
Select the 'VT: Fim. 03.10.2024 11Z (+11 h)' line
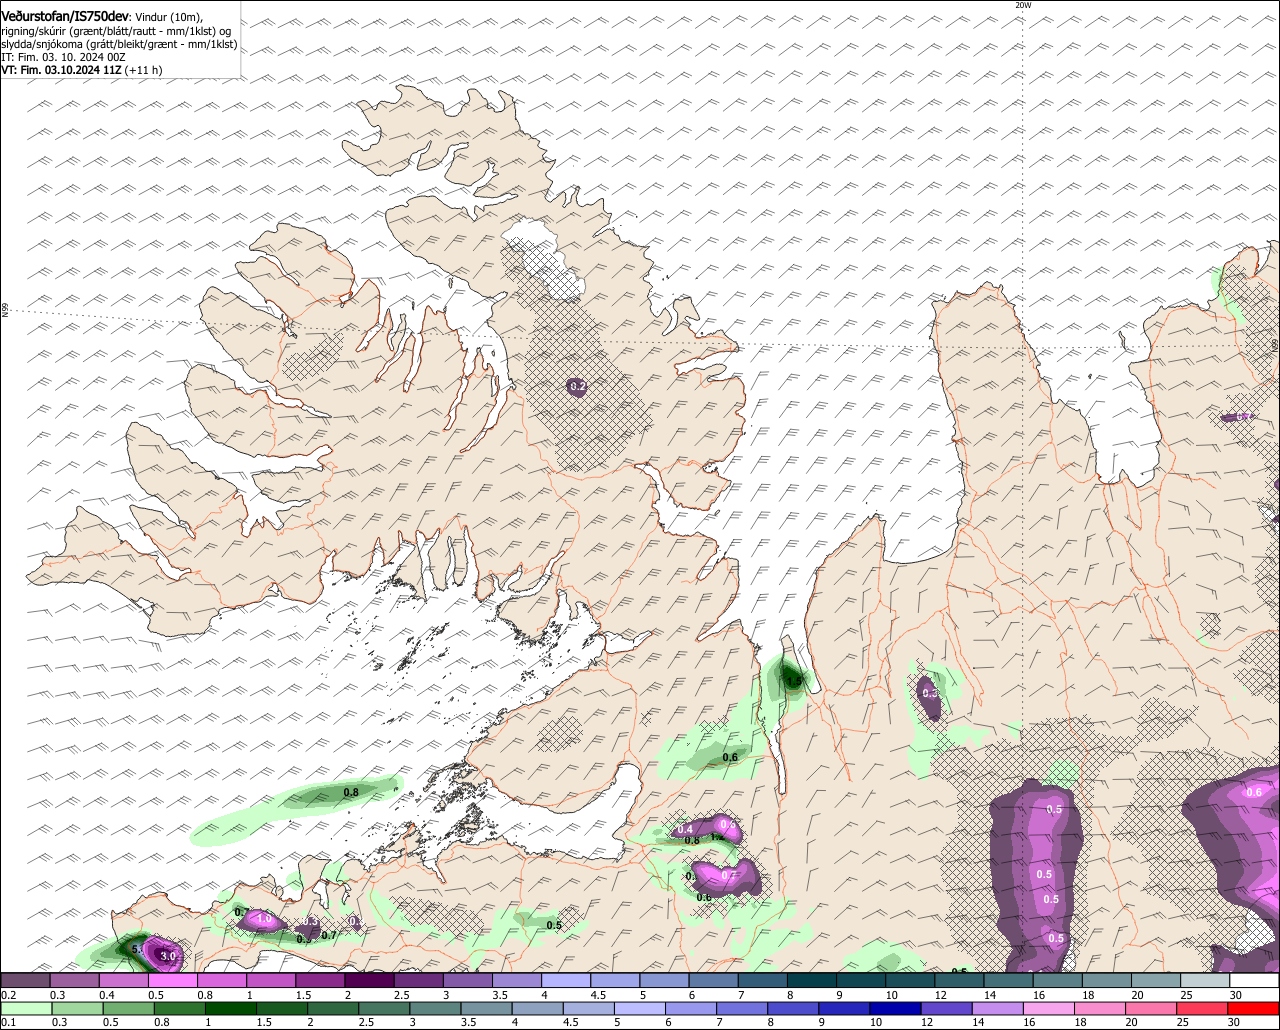pyautogui.click(x=82, y=70)
